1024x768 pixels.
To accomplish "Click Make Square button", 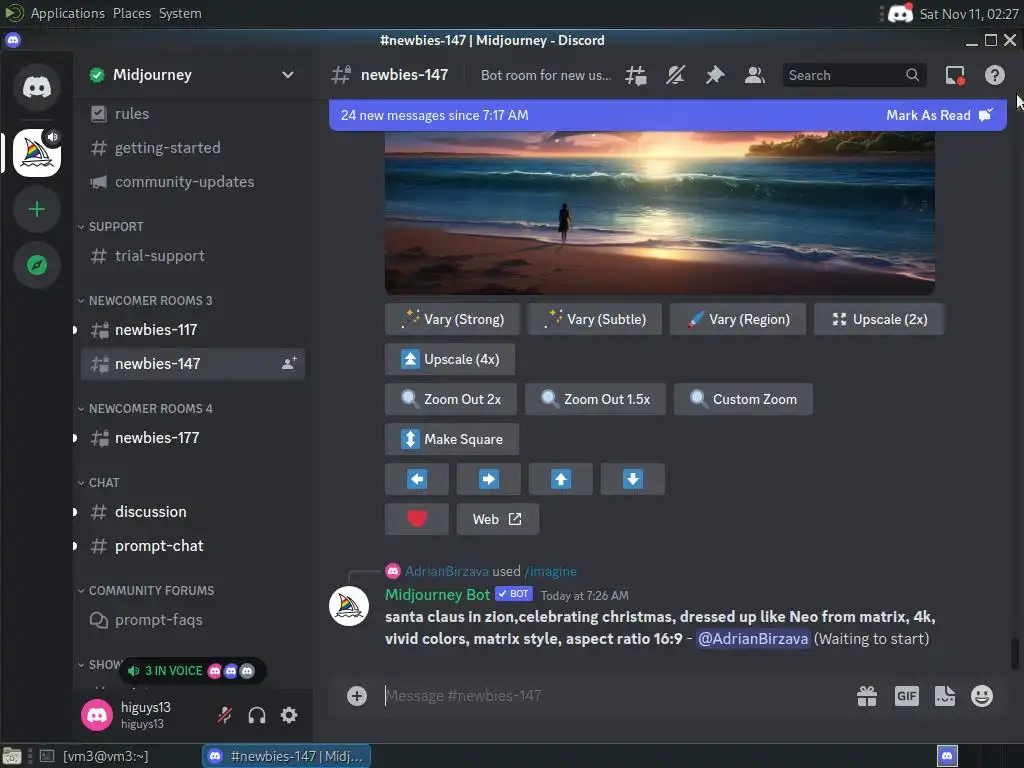I will pos(452,439).
